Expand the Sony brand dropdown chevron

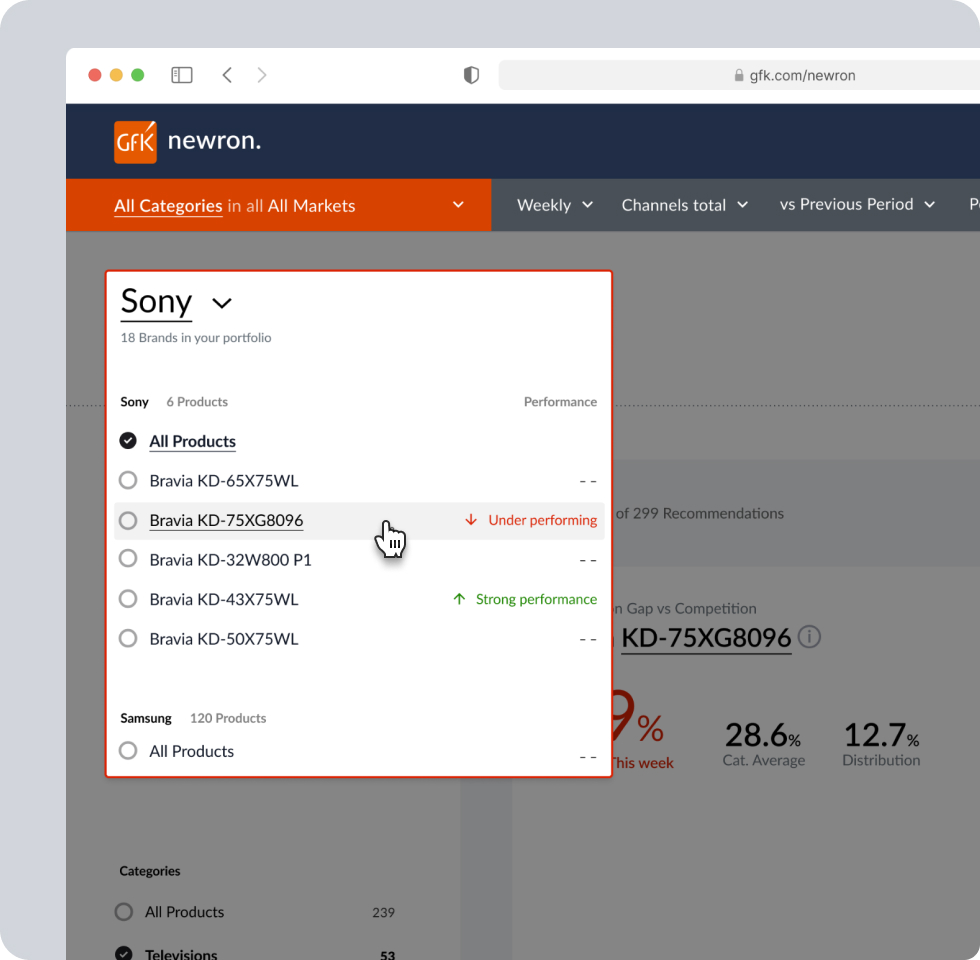[x=222, y=303]
